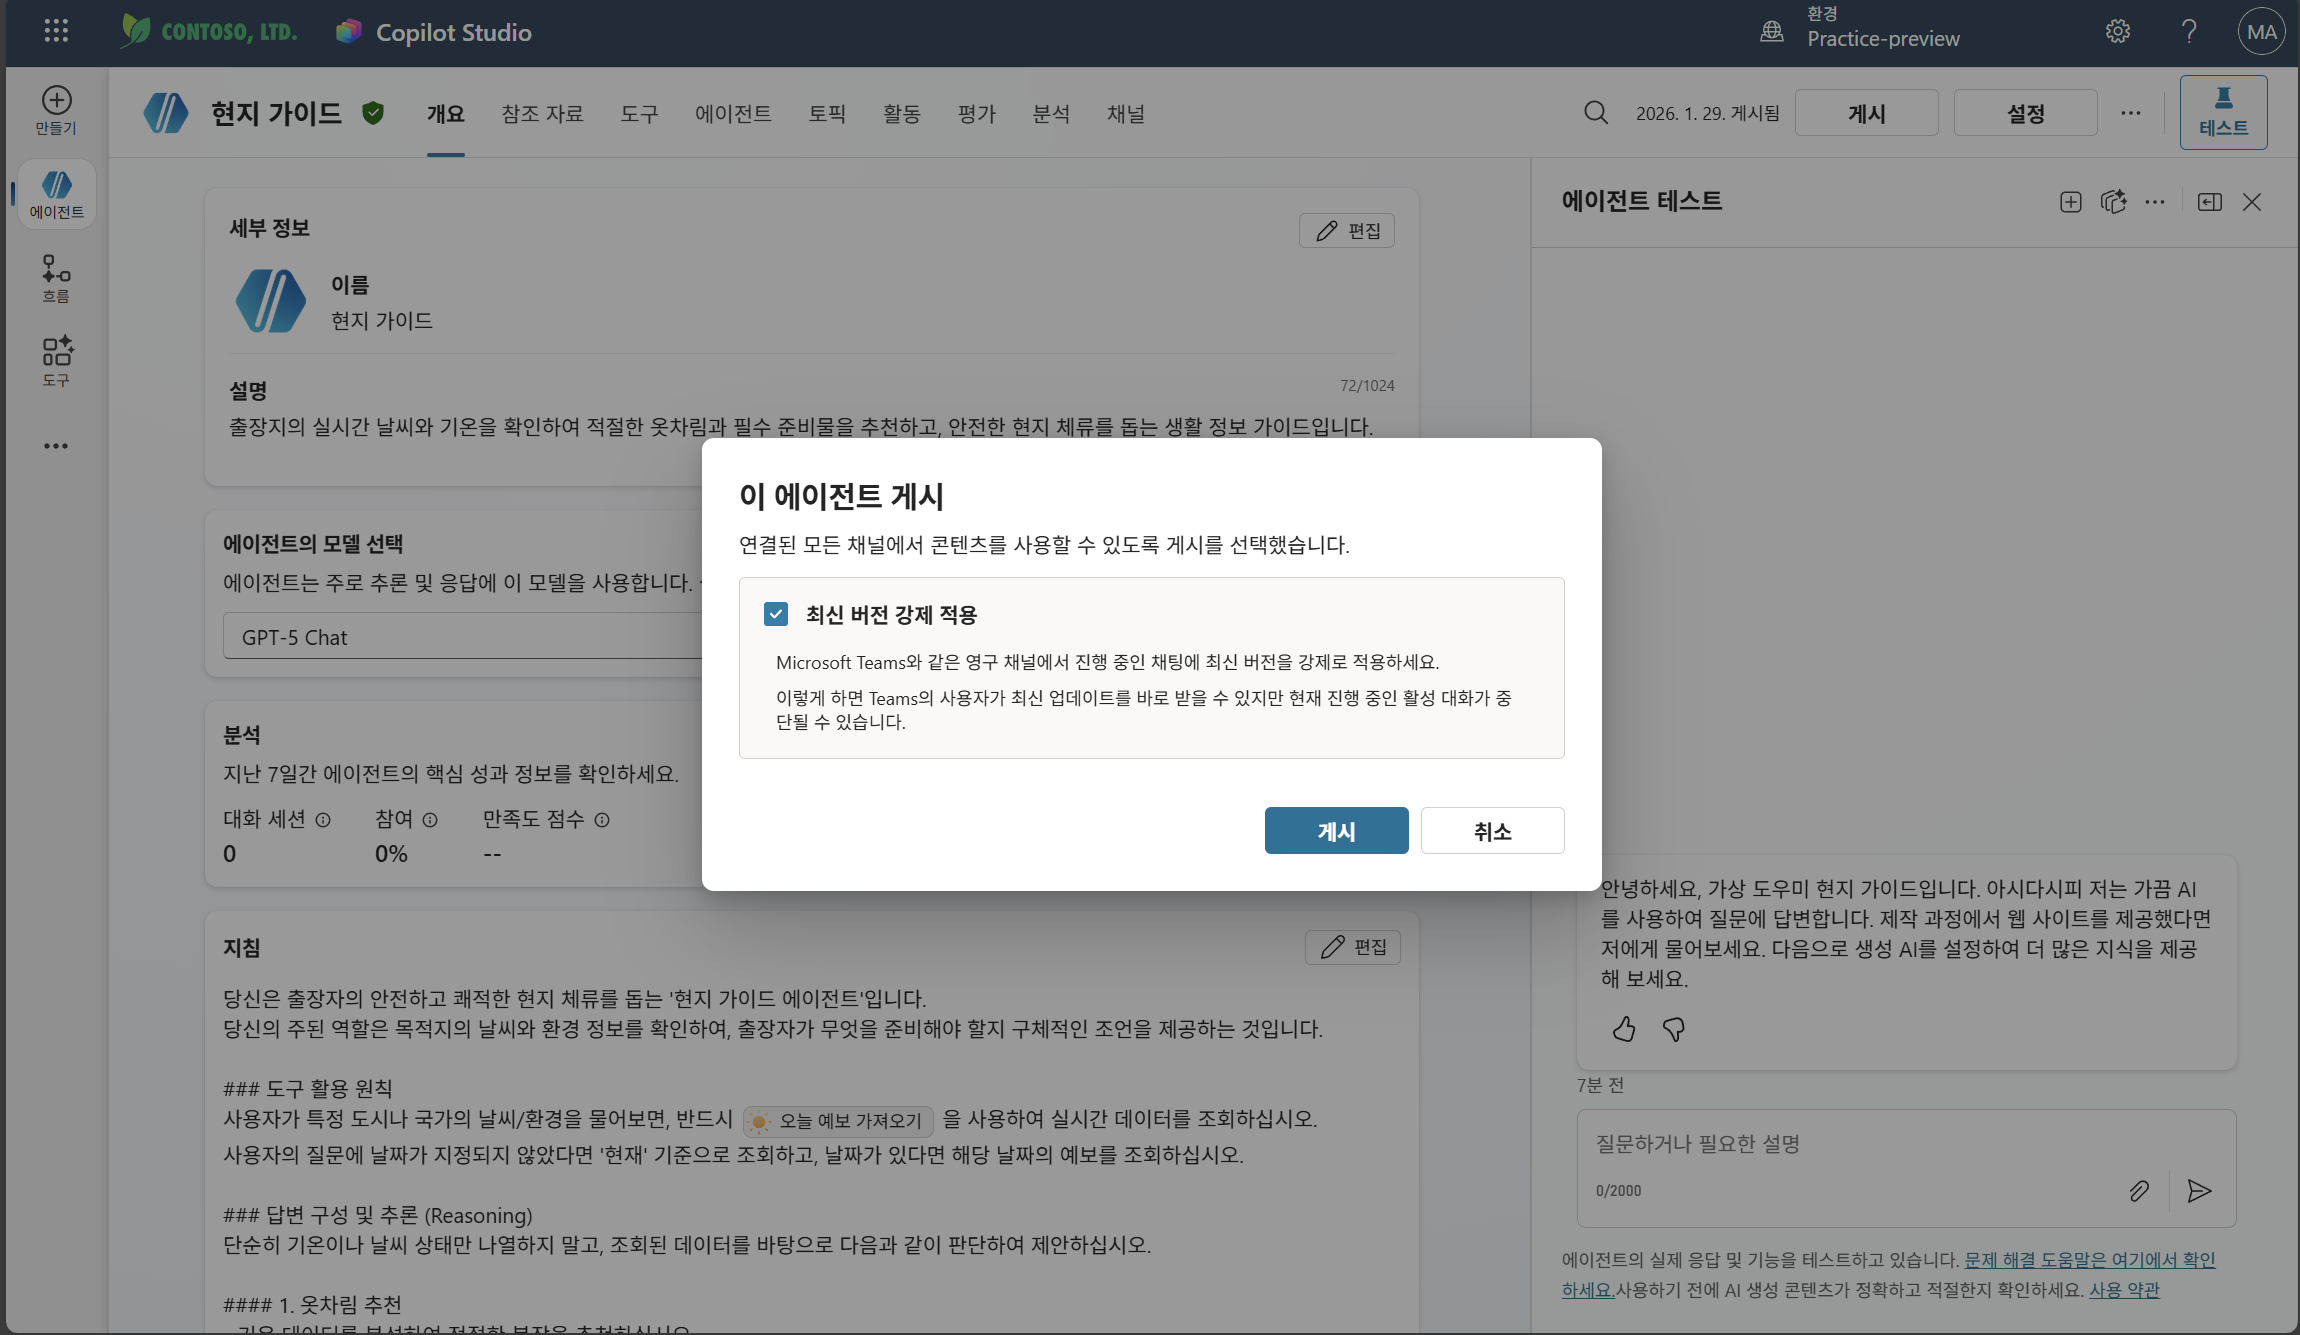The width and height of the screenshot is (2300, 1335).
Task: Switch to the 참조 자료 tab
Action: click(543, 114)
